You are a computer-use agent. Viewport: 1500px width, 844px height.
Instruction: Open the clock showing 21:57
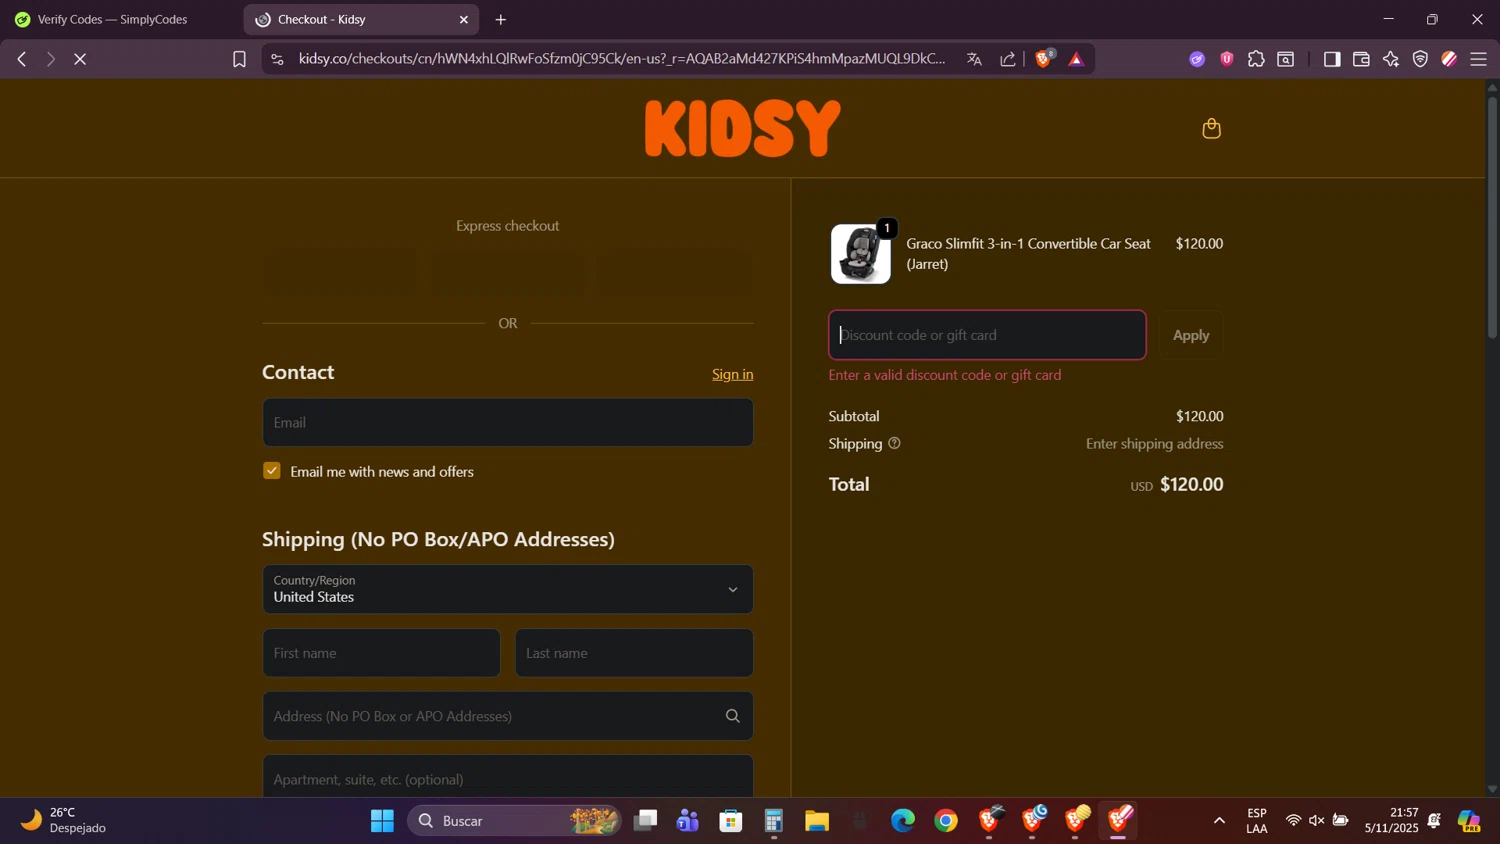tap(1391, 820)
